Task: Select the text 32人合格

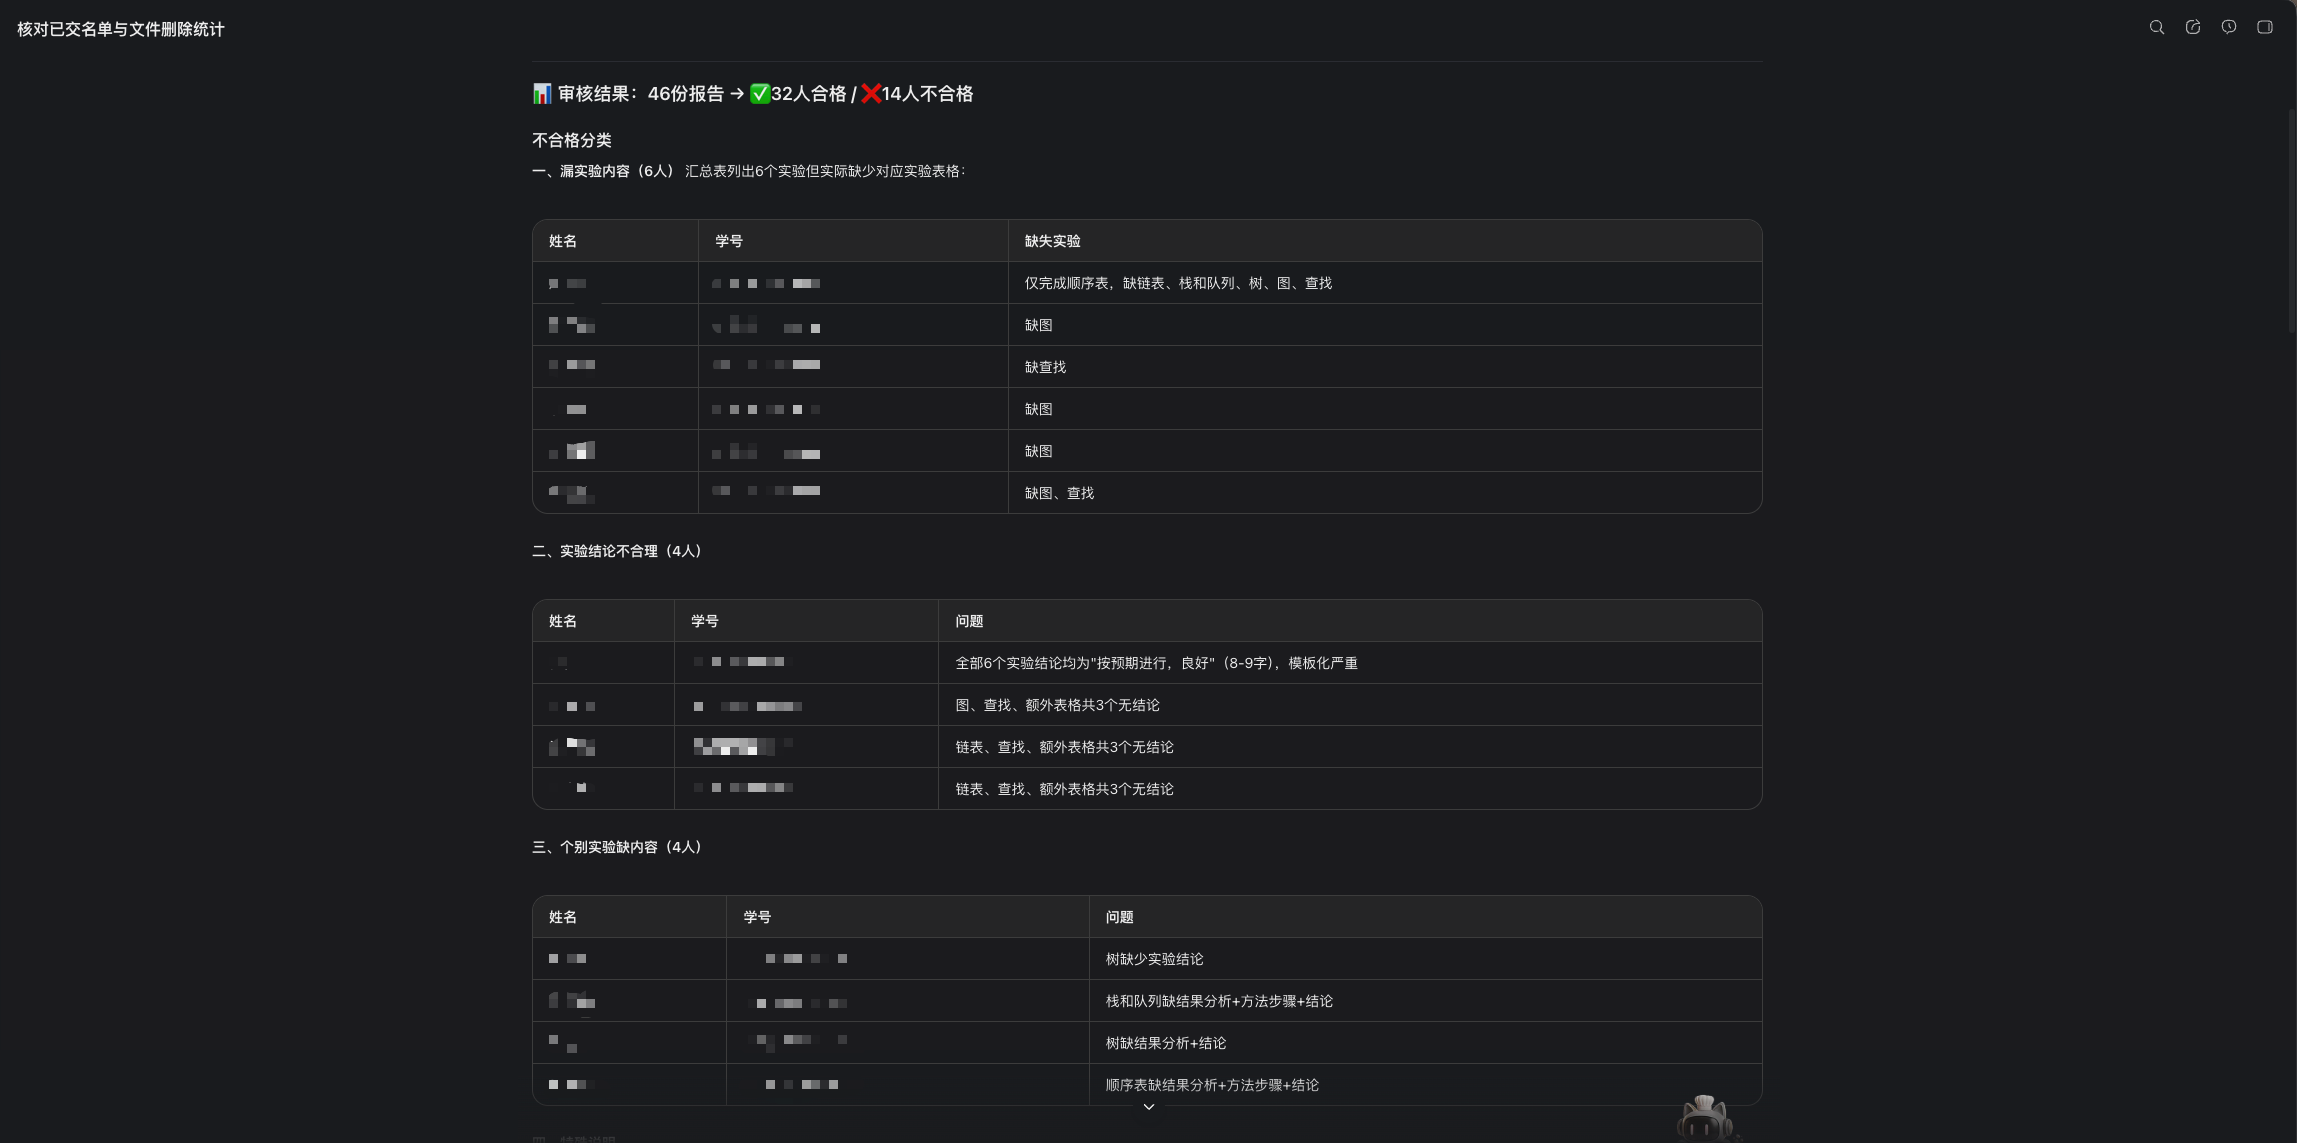Action: [x=808, y=94]
